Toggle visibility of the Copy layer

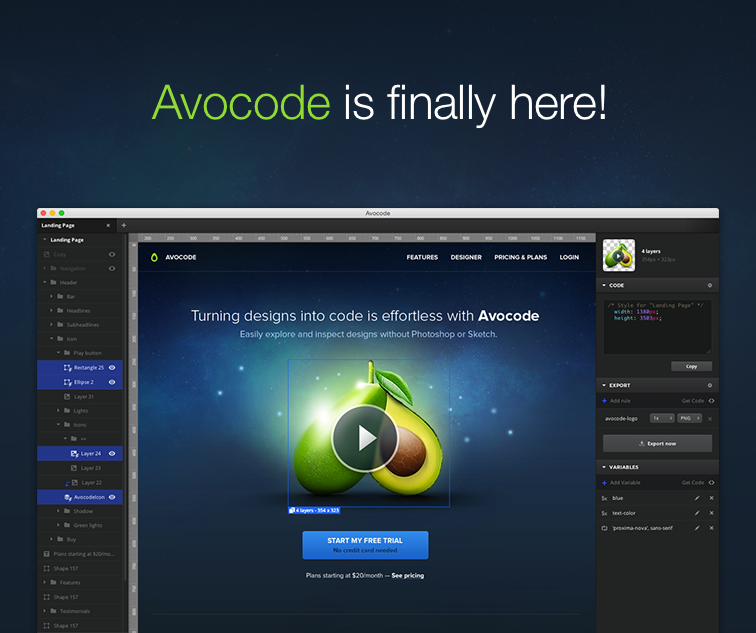click(x=112, y=255)
